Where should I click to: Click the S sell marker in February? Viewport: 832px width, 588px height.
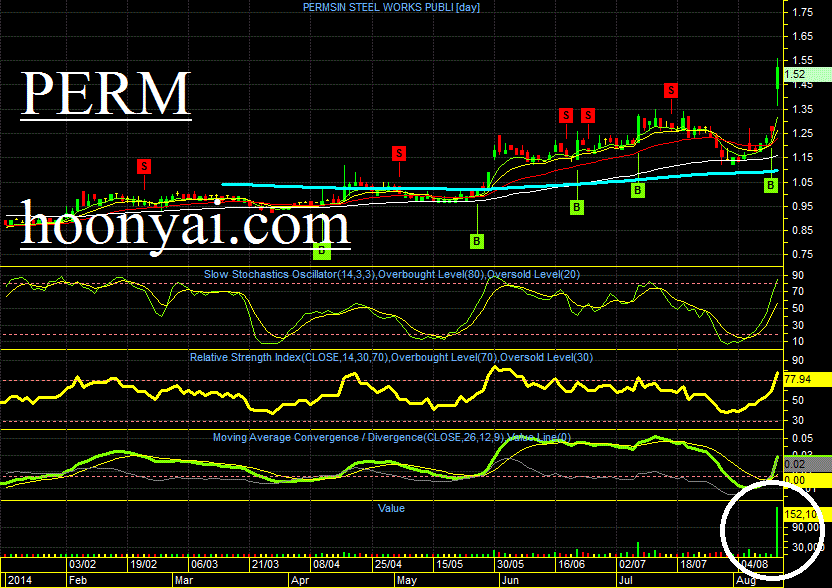click(144, 166)
